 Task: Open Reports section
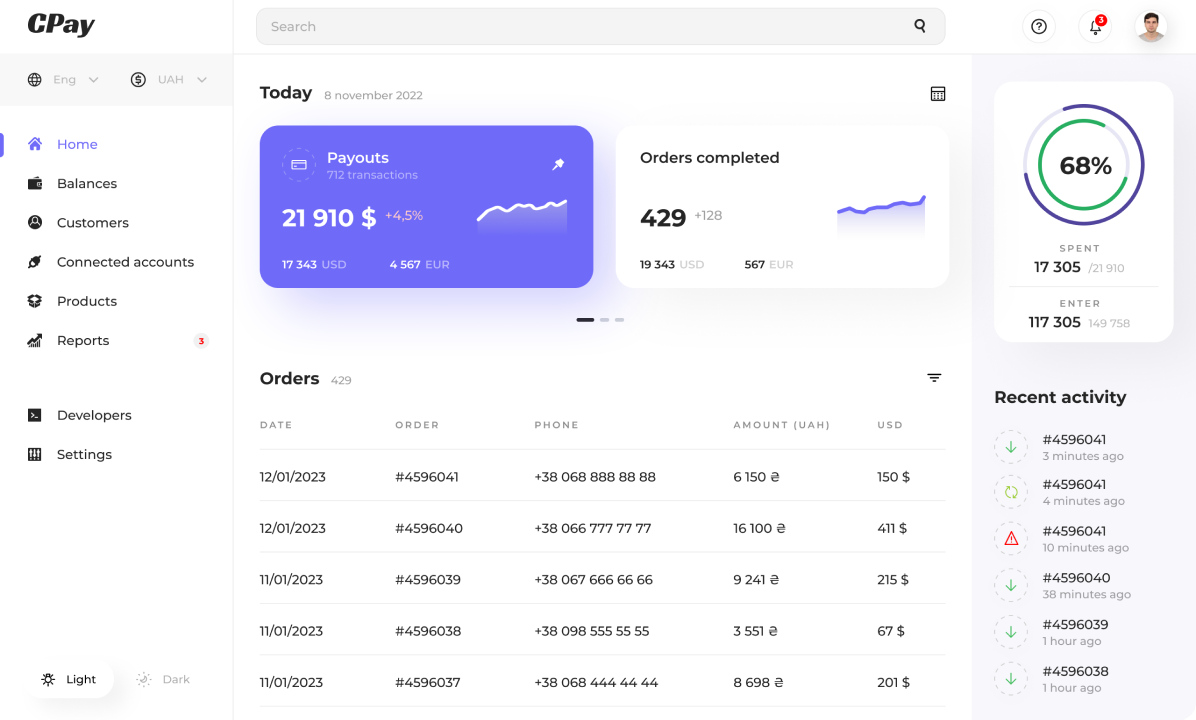[83, 341]
